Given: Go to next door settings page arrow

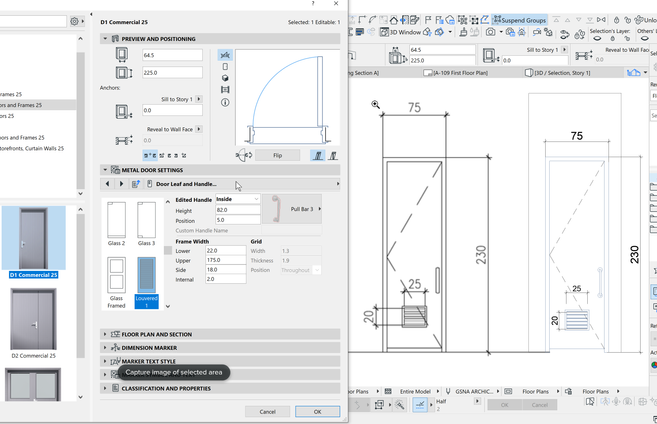Looking at the screenshot, I should [x=121, y=184].
